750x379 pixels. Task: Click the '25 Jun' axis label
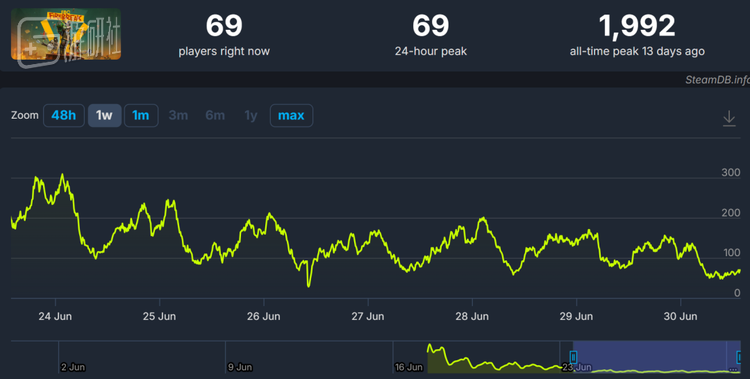[x=159, y=316]
